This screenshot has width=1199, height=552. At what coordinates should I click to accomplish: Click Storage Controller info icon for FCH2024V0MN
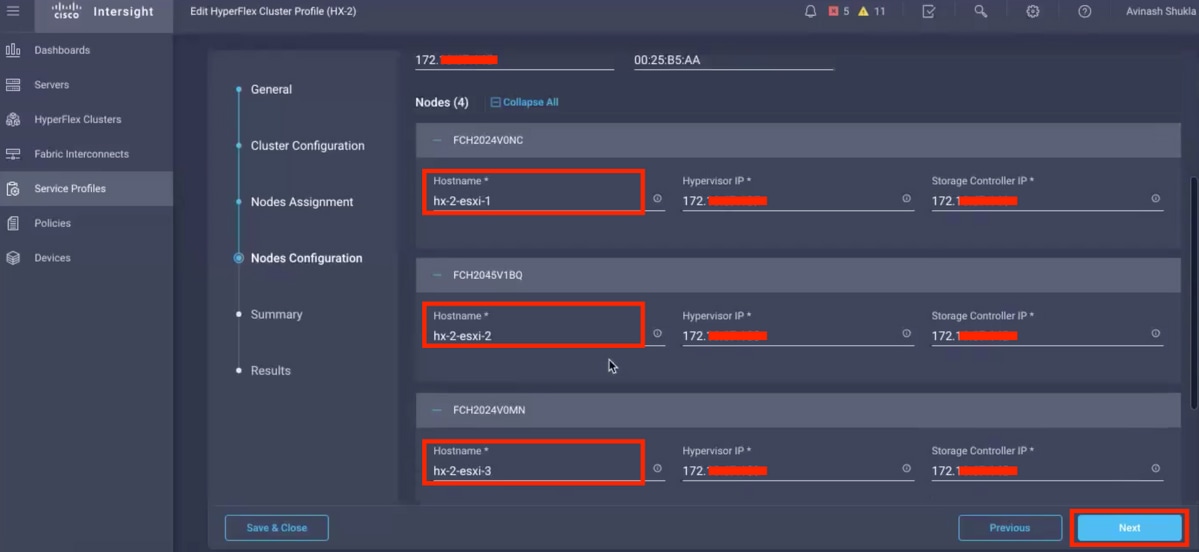pyautogui.click(x=1155, y=469)
